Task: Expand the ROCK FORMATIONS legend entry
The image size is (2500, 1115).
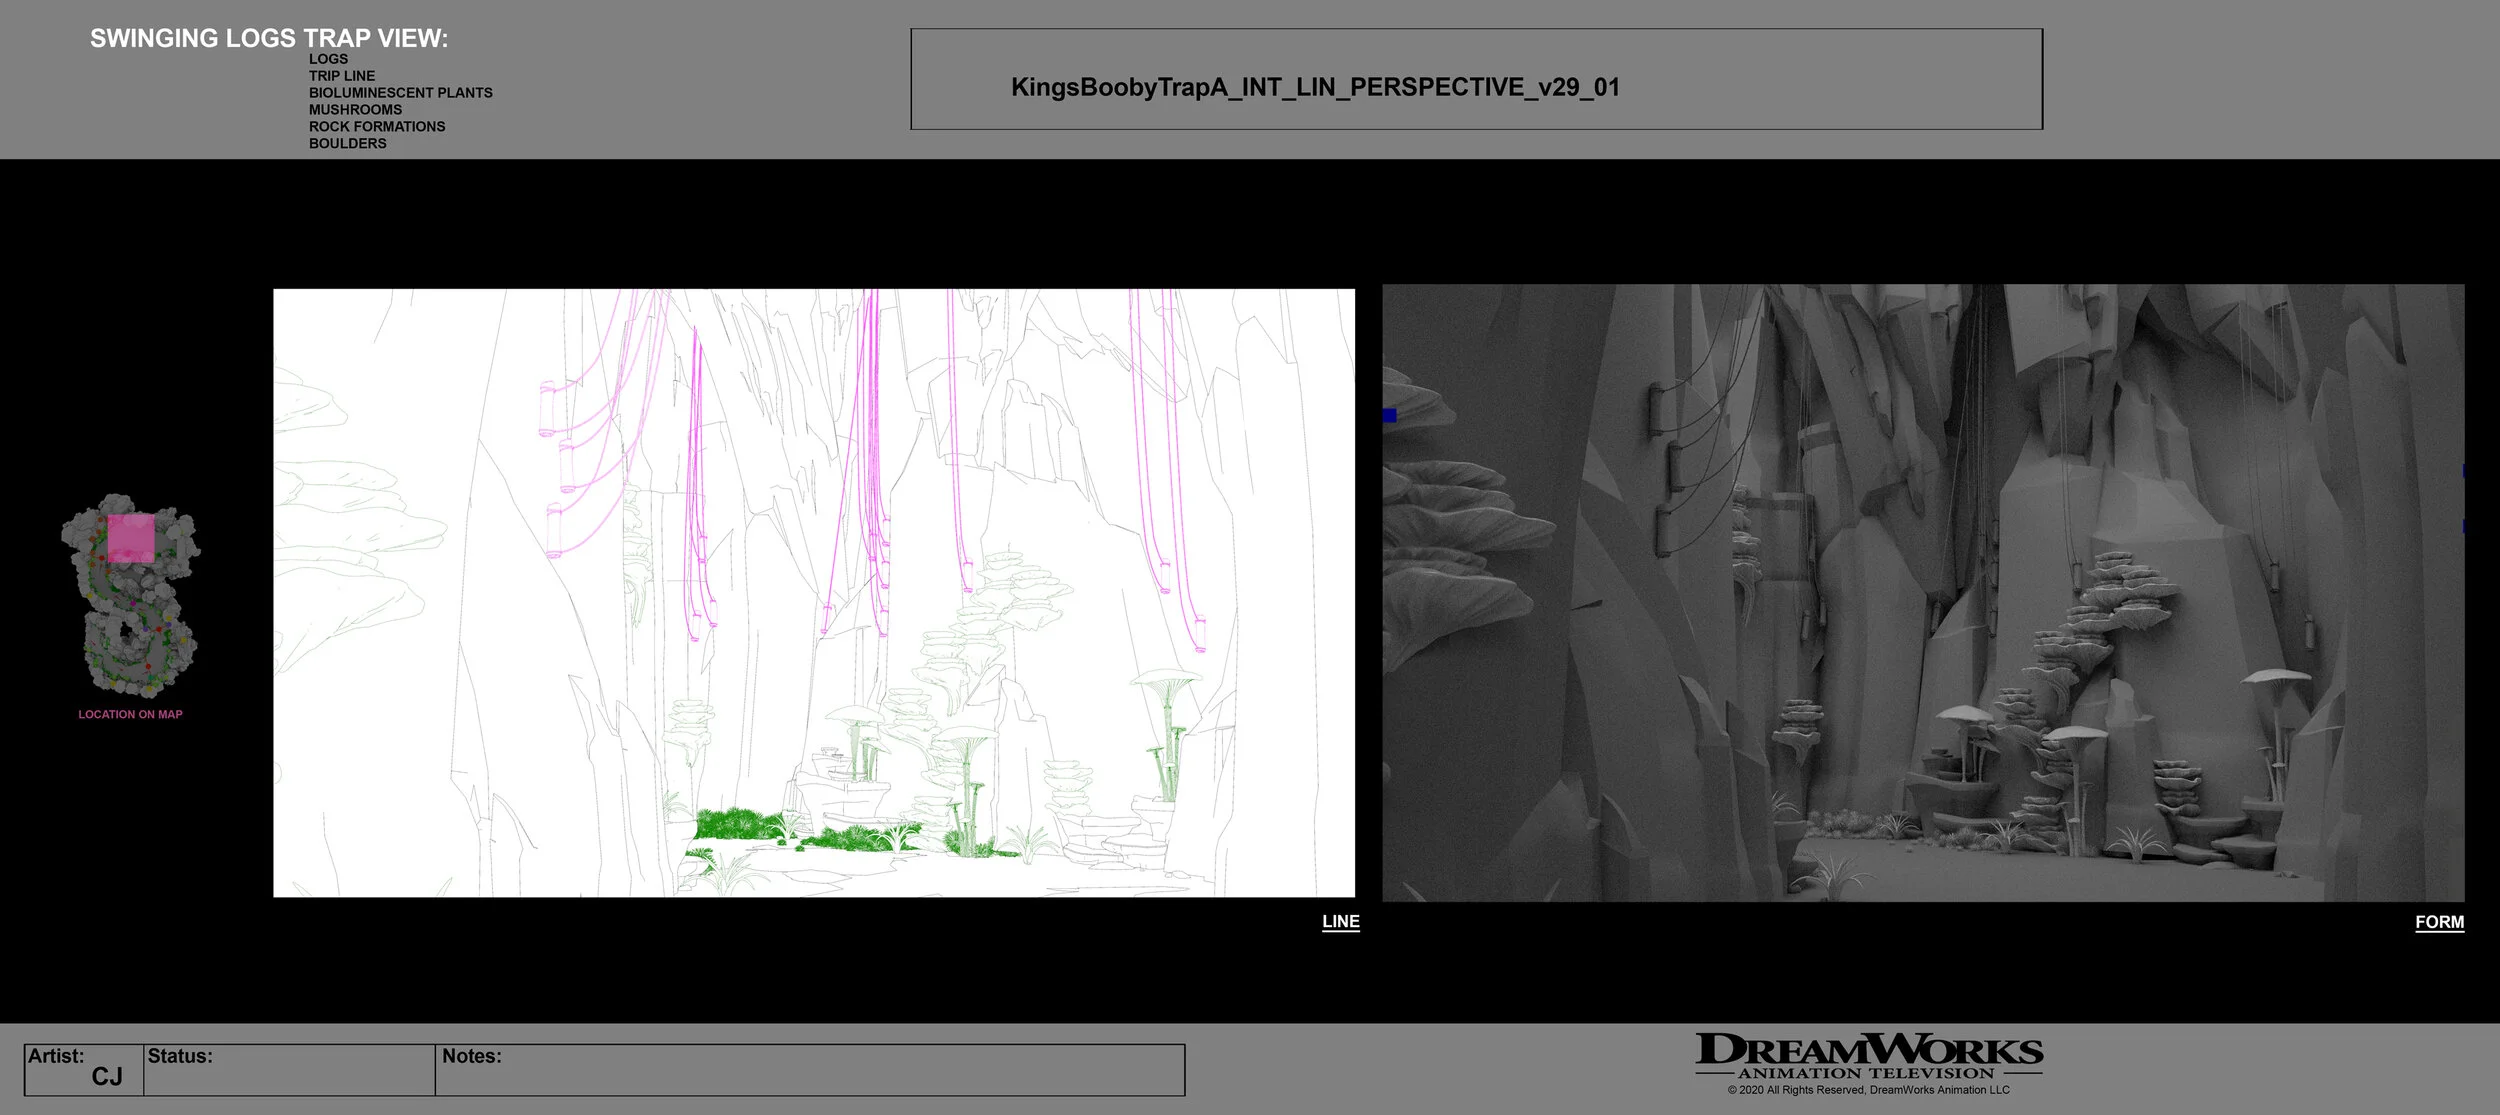Action: click(x=377, y=126)
